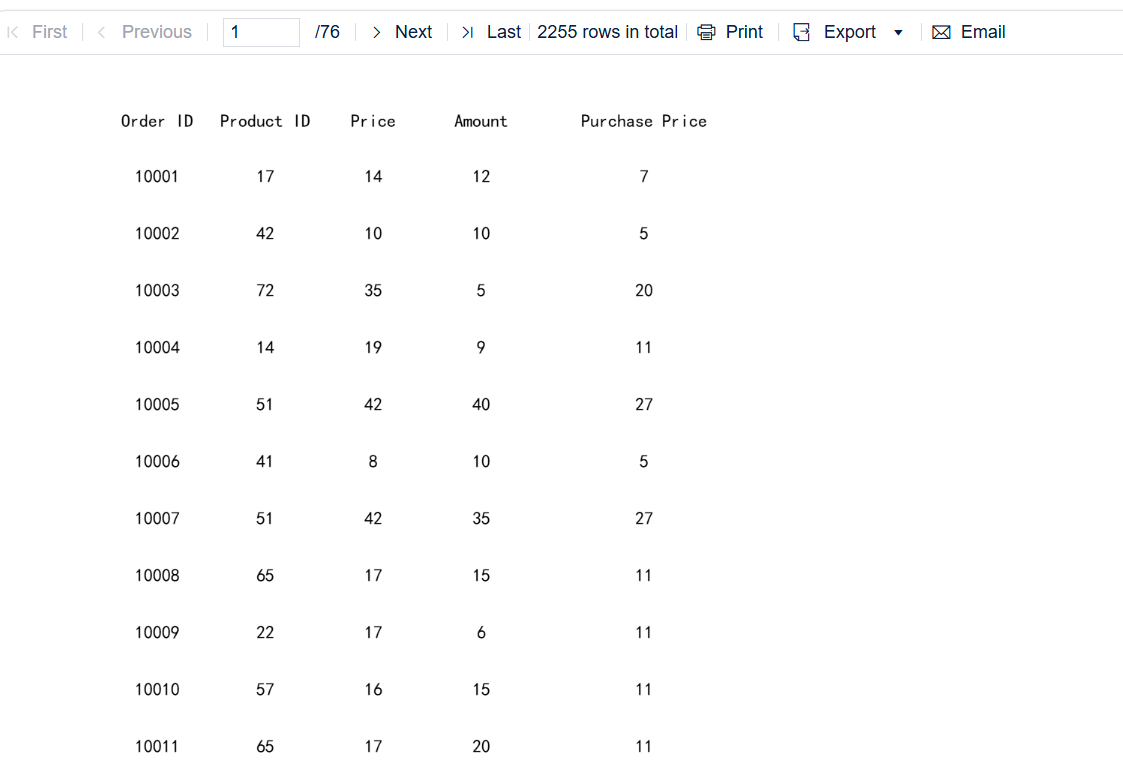
Task: Click Amount 40 in order 10005
Action: pyautogui.click(x=481, y=404)
